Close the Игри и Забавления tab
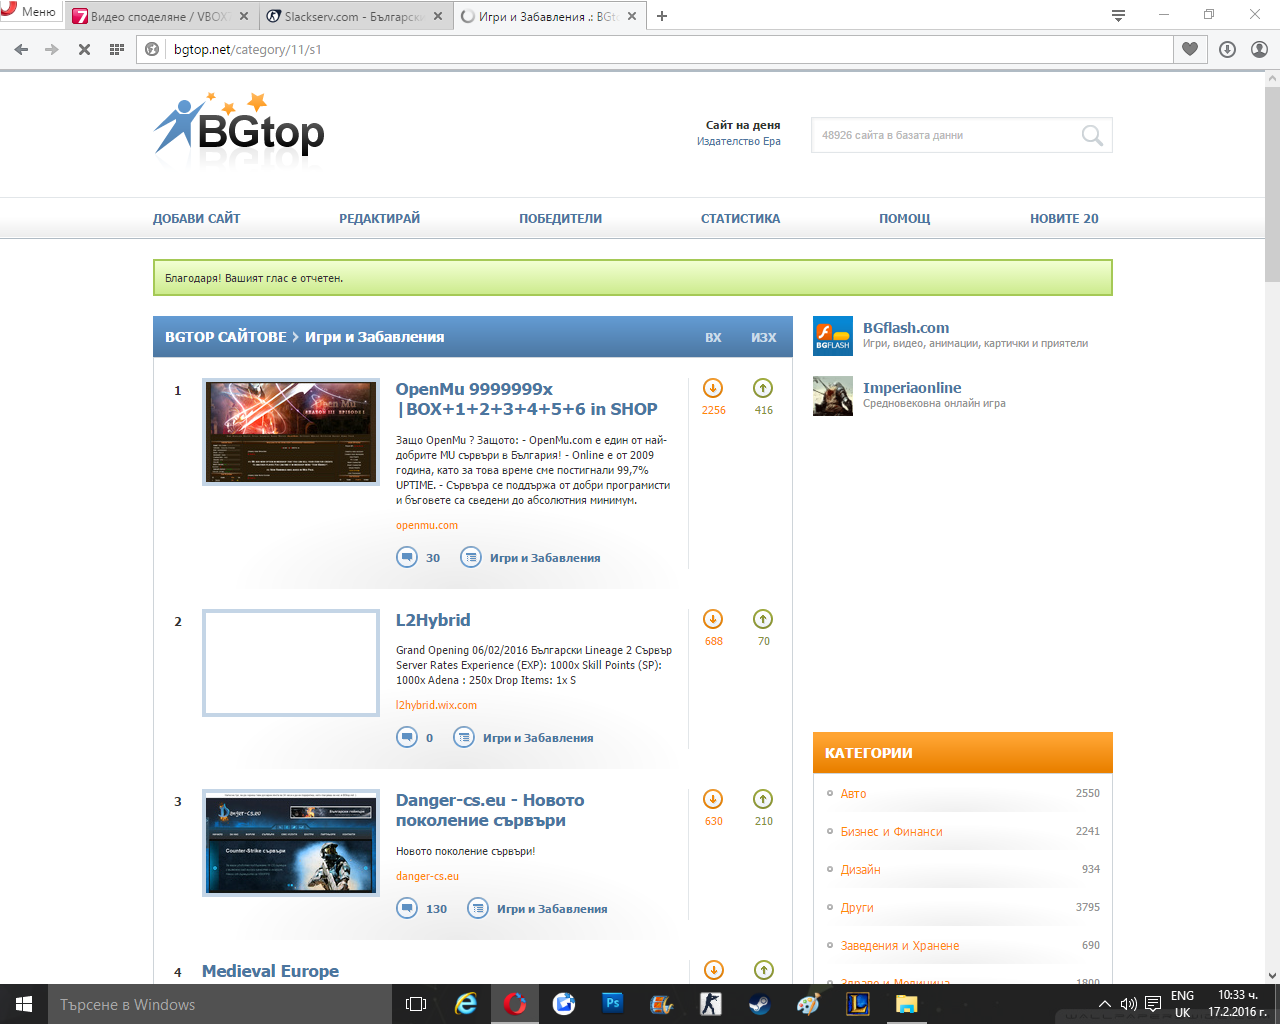 pyautogui.click(x=632, y=16)
